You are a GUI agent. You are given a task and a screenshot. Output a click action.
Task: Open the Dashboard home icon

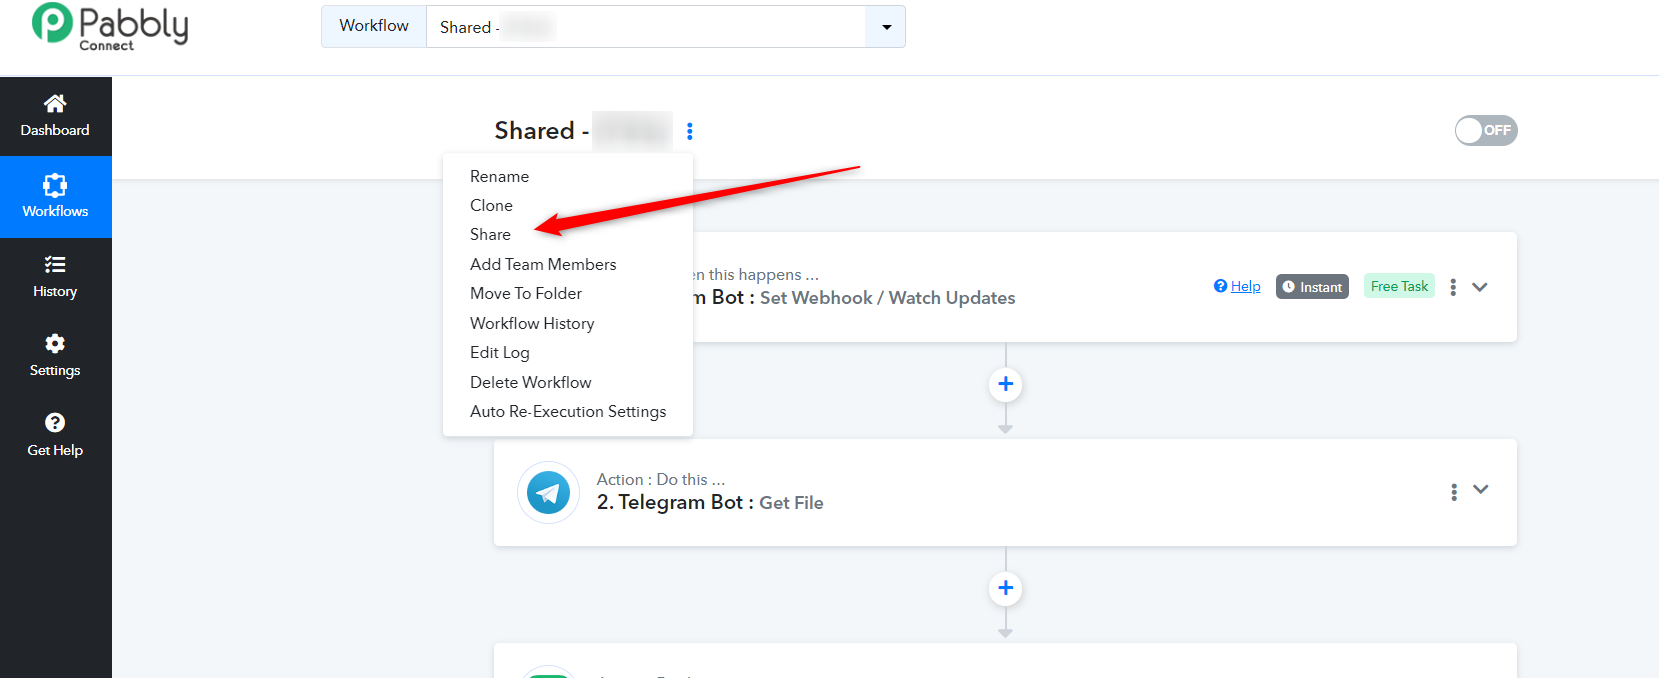point(55,103)
